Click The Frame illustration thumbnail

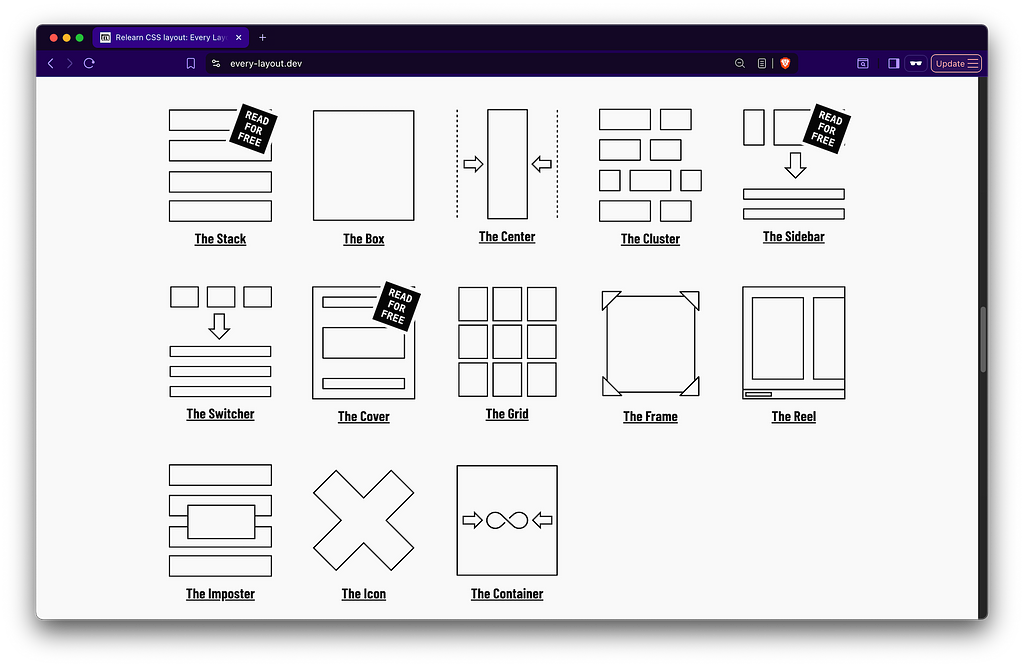click(650, 344)
